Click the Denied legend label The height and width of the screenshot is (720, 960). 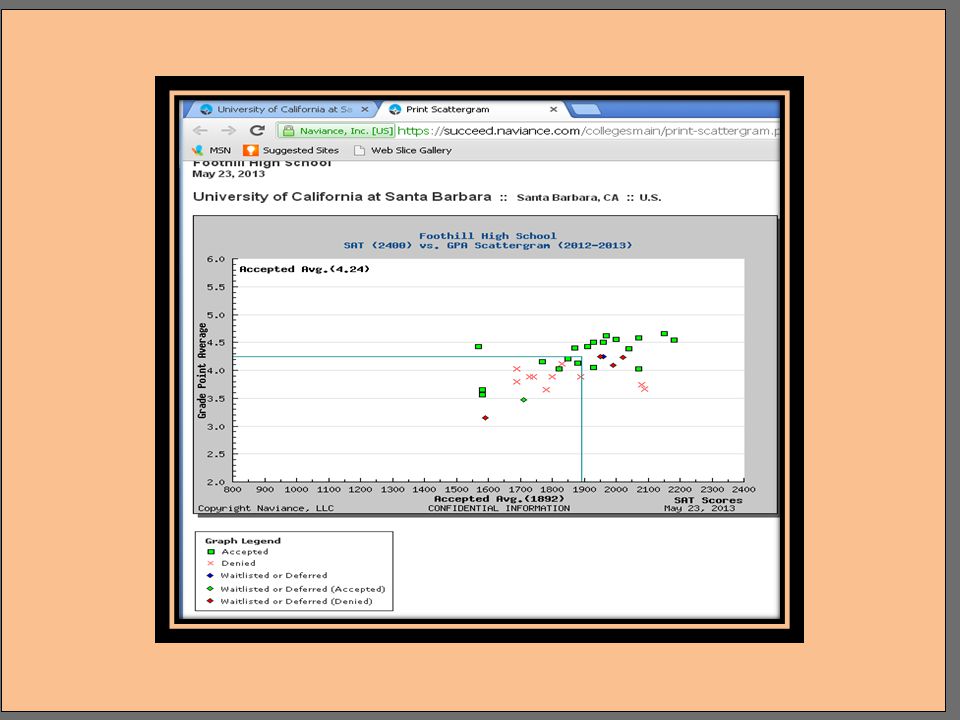[x=238, y=563]
